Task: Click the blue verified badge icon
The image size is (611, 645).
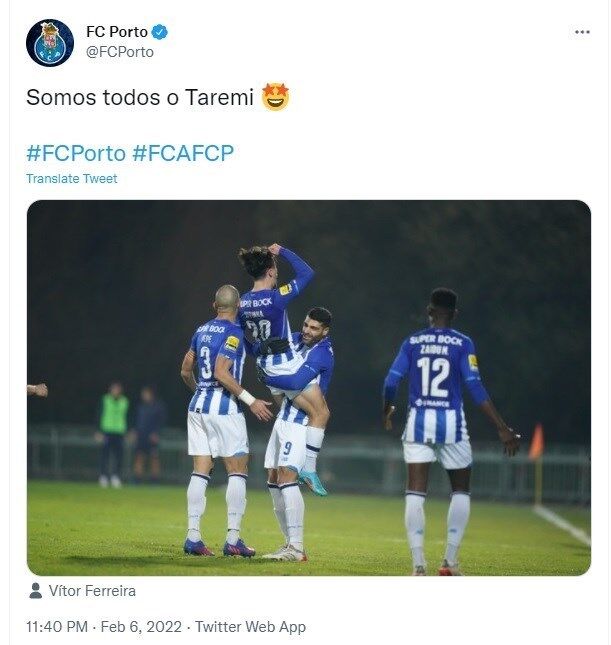Action: click(x=159, y=32)
